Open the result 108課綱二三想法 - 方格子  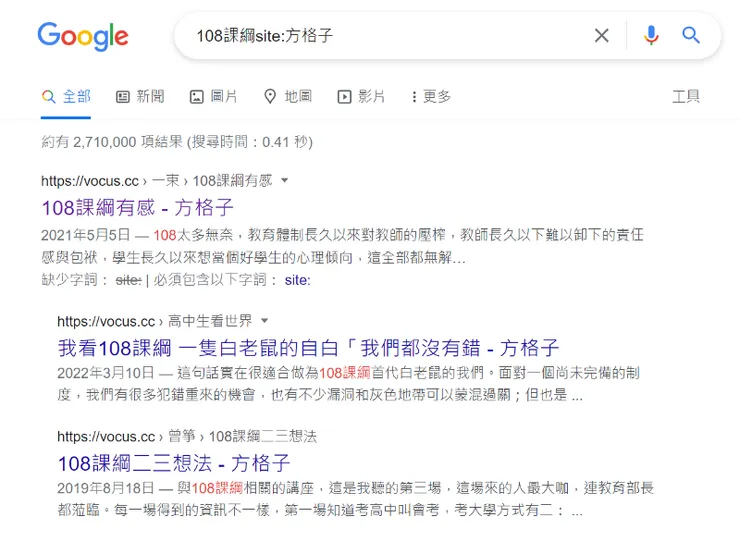tap(174, 463)
